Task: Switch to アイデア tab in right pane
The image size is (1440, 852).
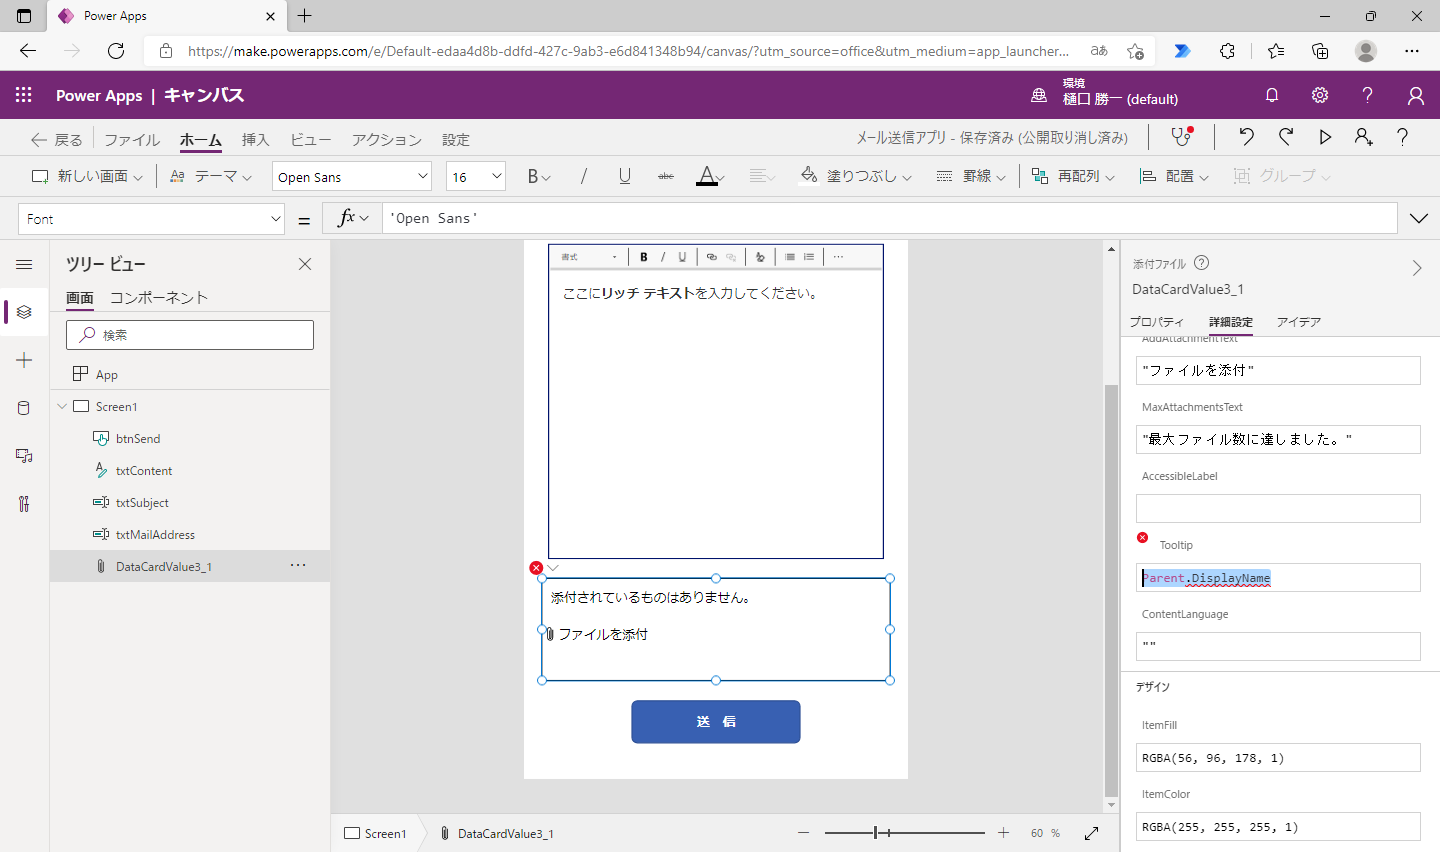Action: point(1299,321)
